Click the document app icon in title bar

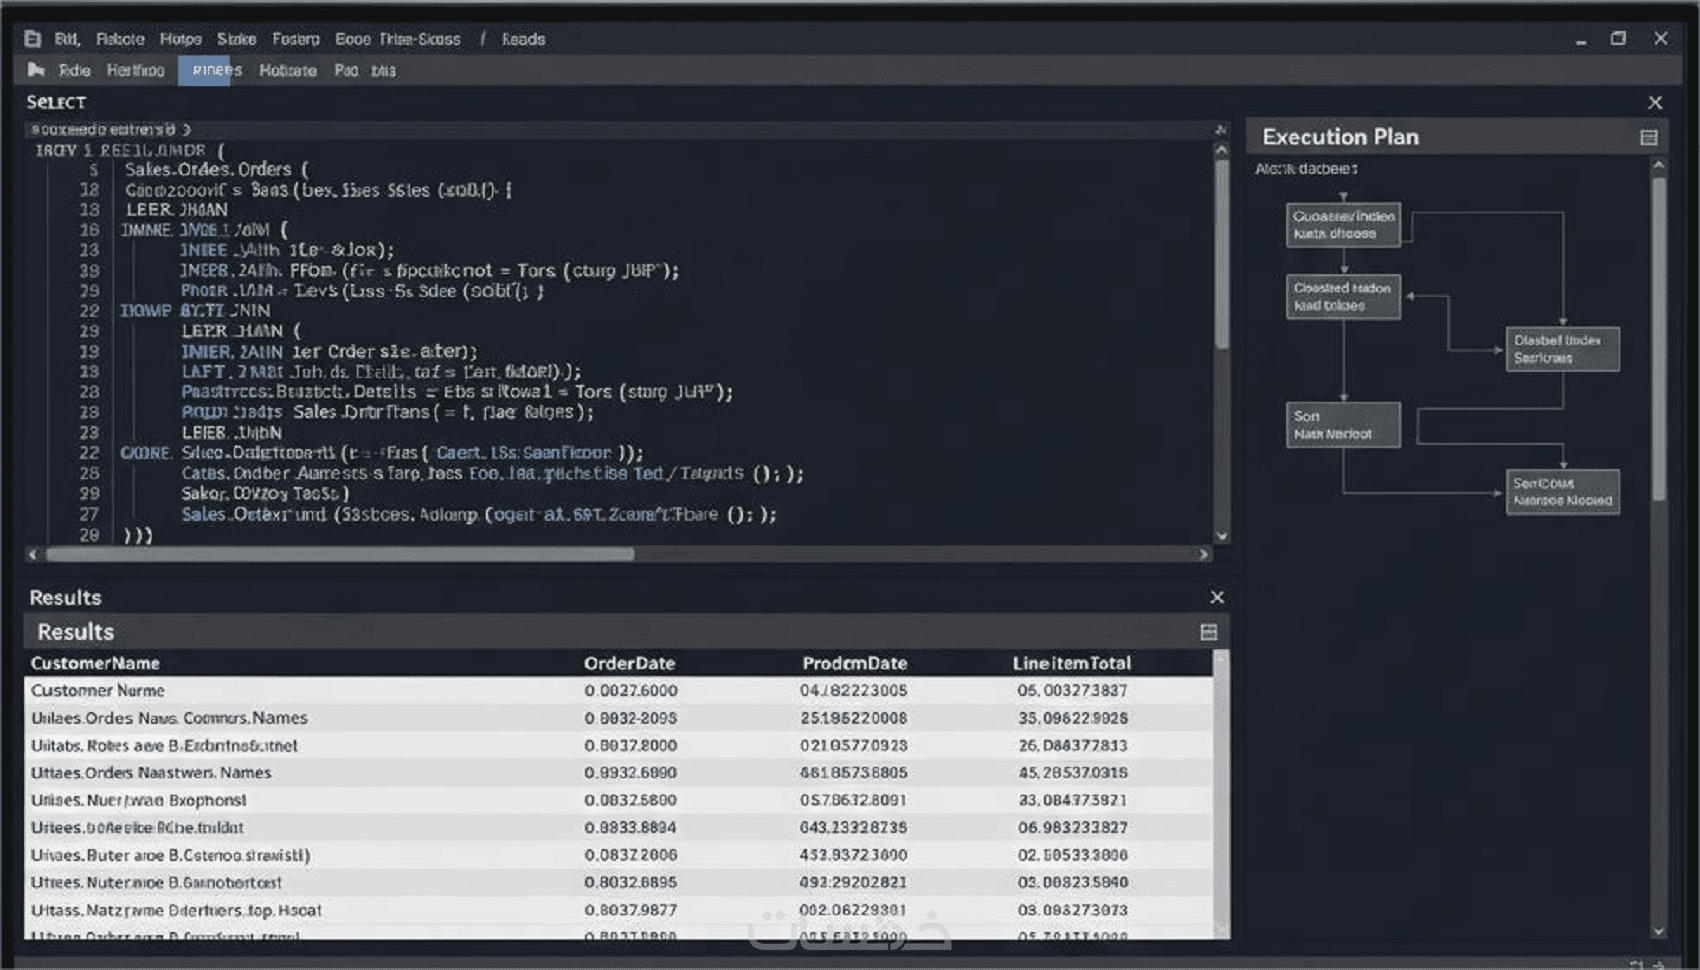tap(32, 39)
